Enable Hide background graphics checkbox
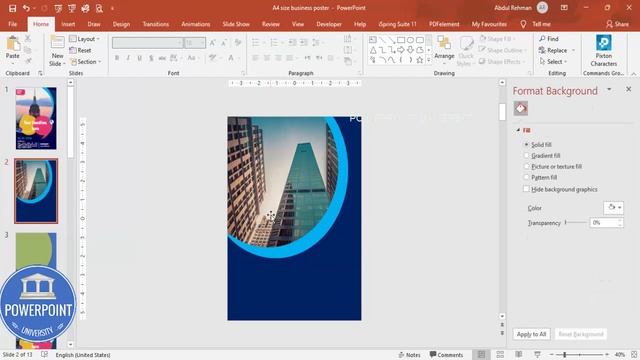 (526, 189)
